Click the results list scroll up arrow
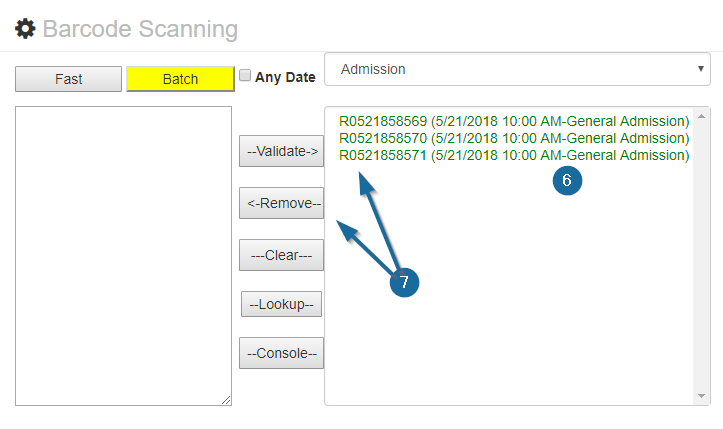The height and width of the screenshot is (429, 723). pos(701,116)
